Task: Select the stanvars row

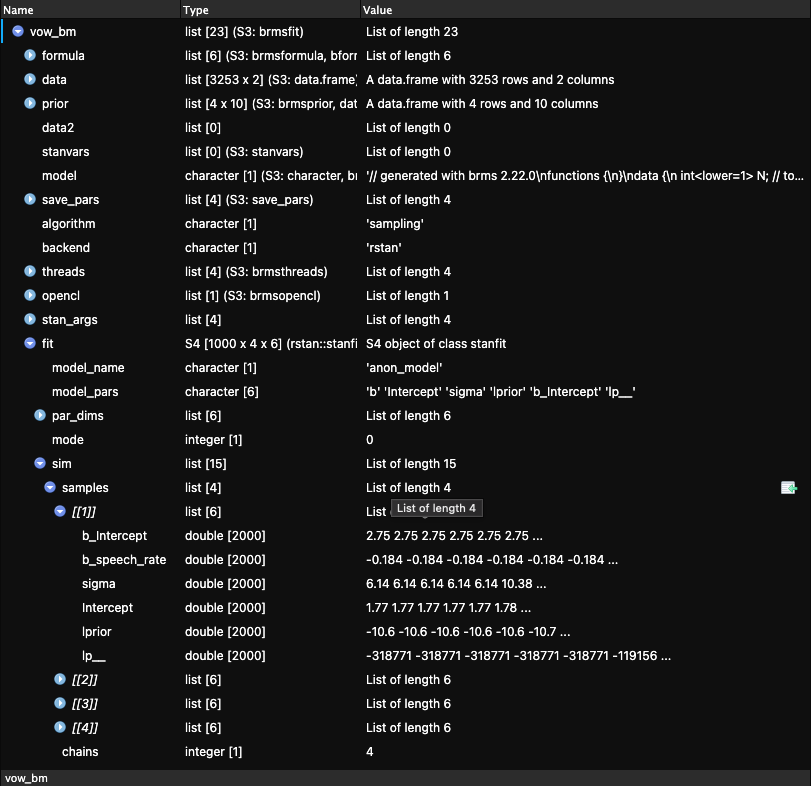Action: click(x=406, y=152)
